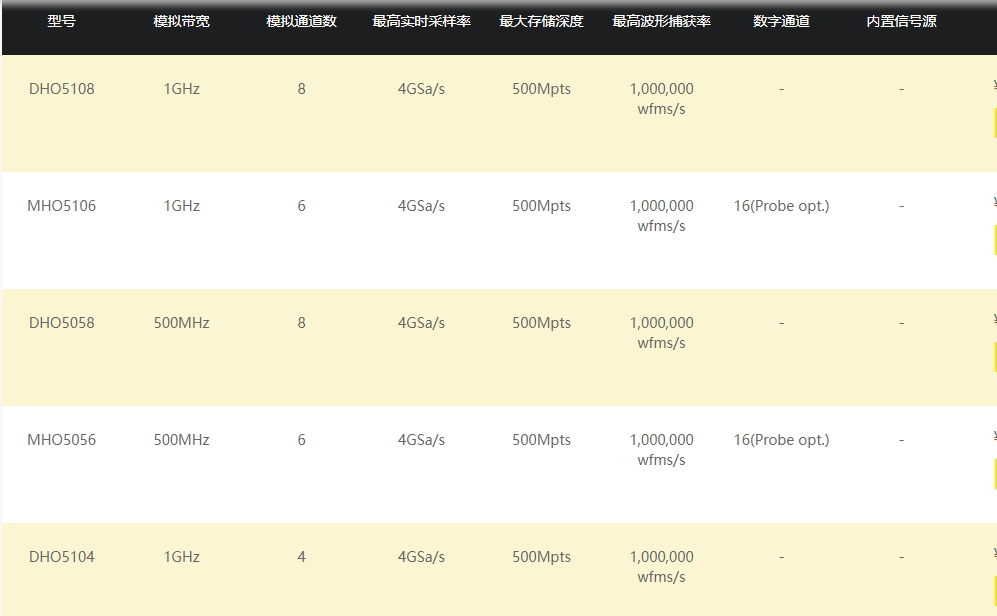Click the 内置信号源 column header
The height and width of the screenshot is (616, 997).
902,21
